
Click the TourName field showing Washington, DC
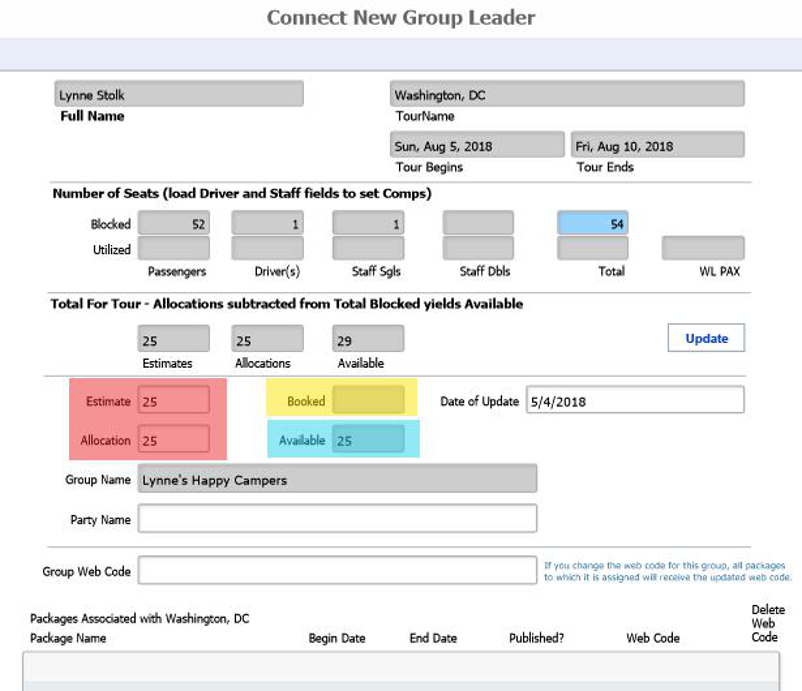click(x=567, y=95)
